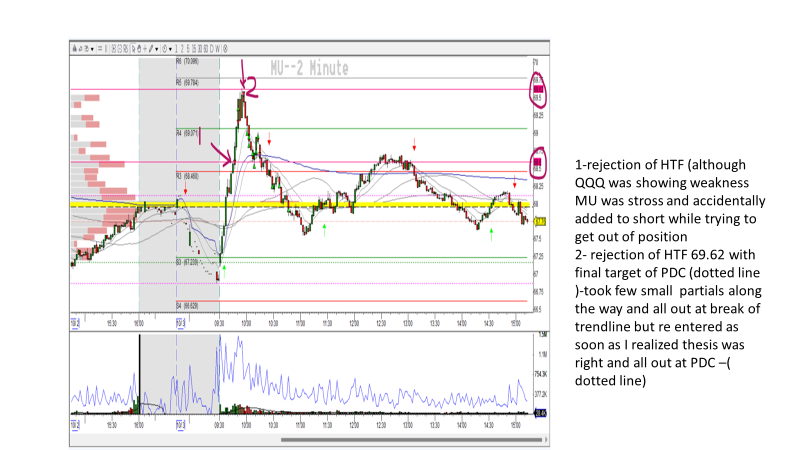The width and height of the screenshot is (800, 450).
Task: Click the S4 pivot label near chart bottom
Action: (x=187, y=306)
